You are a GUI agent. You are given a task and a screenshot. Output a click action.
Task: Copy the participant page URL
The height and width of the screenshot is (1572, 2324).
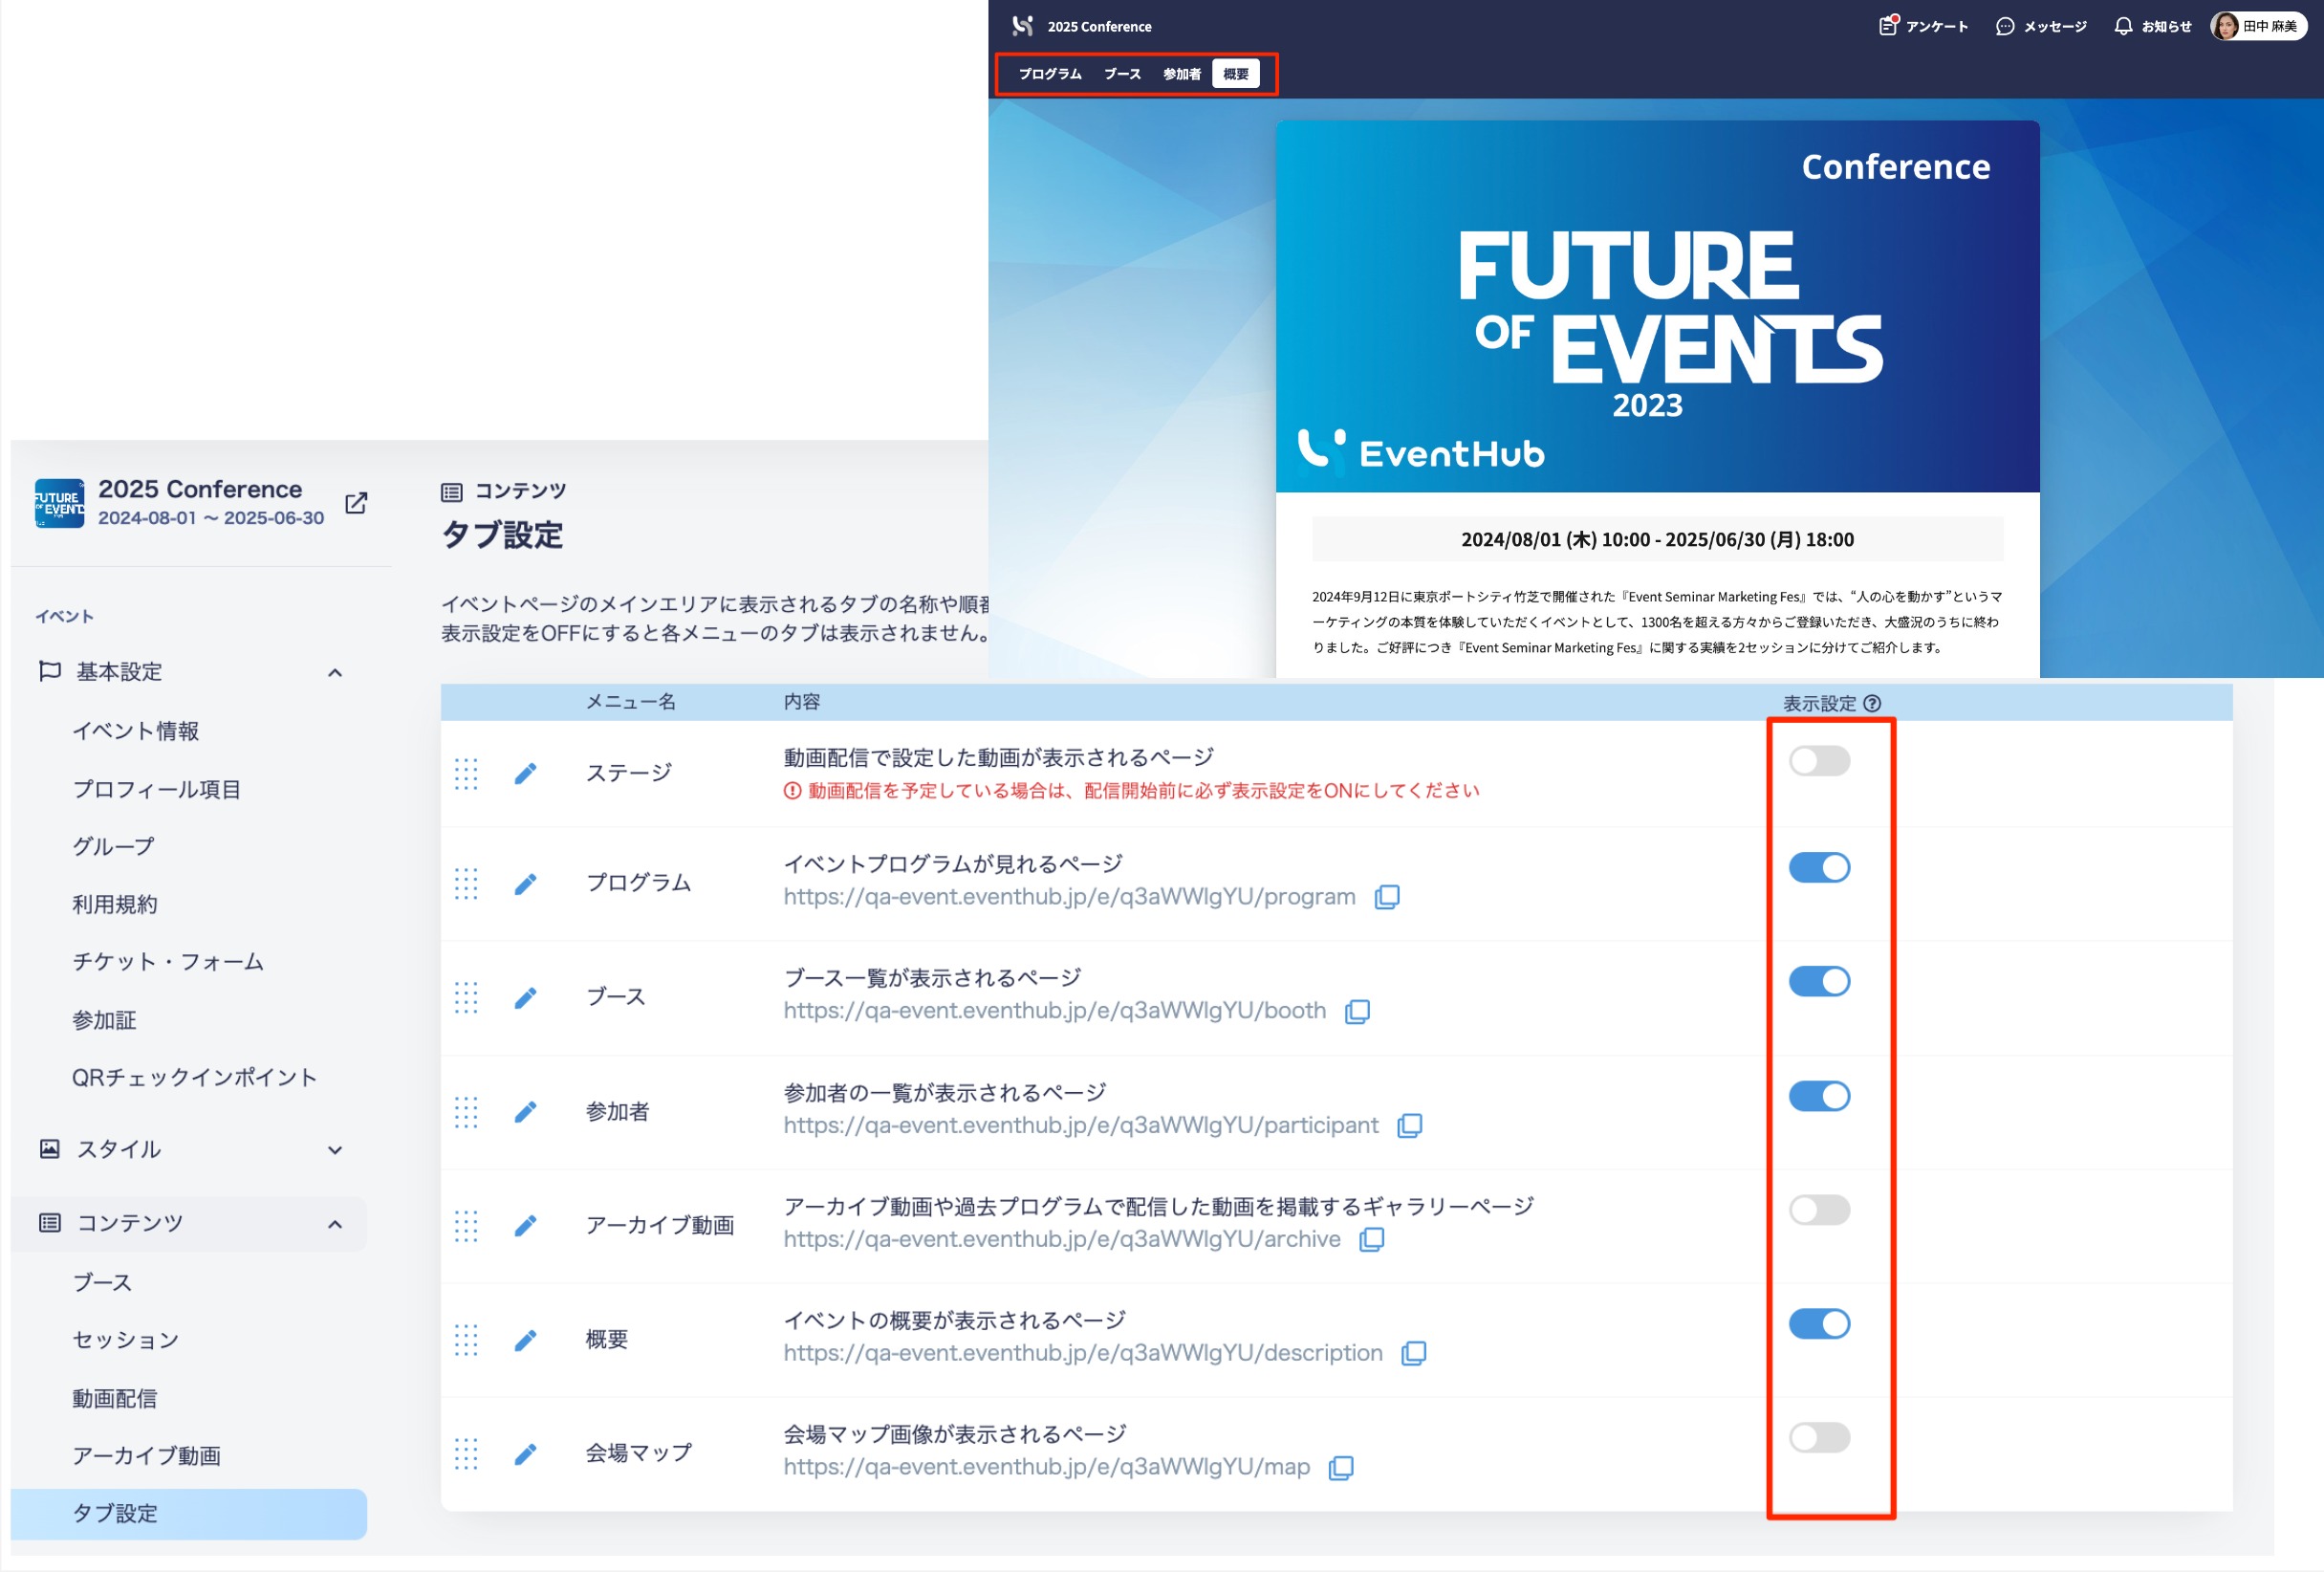coord(1409,1126)
